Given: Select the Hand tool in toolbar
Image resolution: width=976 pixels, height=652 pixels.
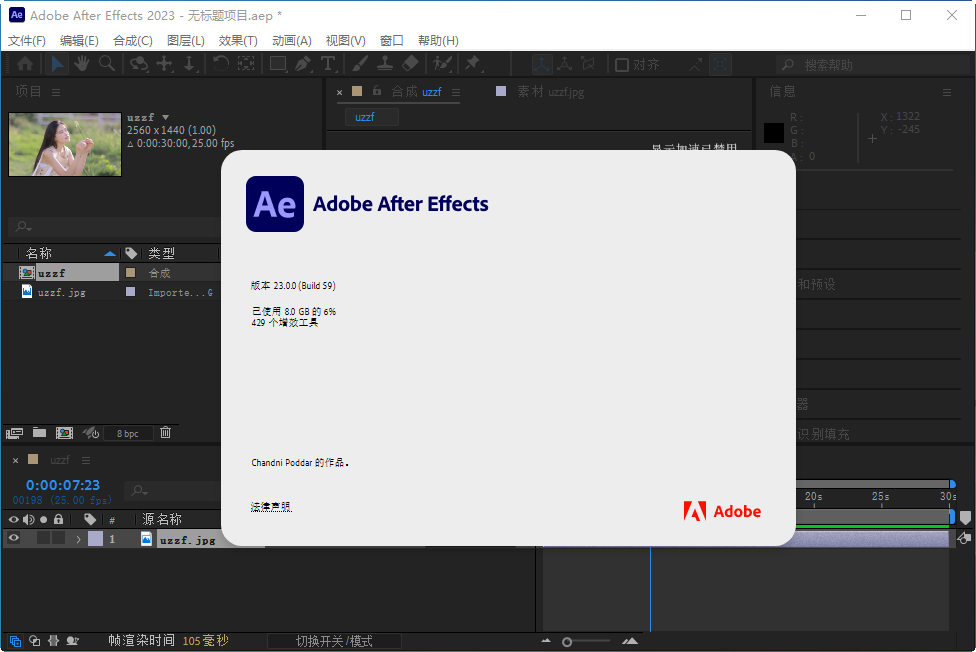Looking at the screenshot, I should click(81, 64).
